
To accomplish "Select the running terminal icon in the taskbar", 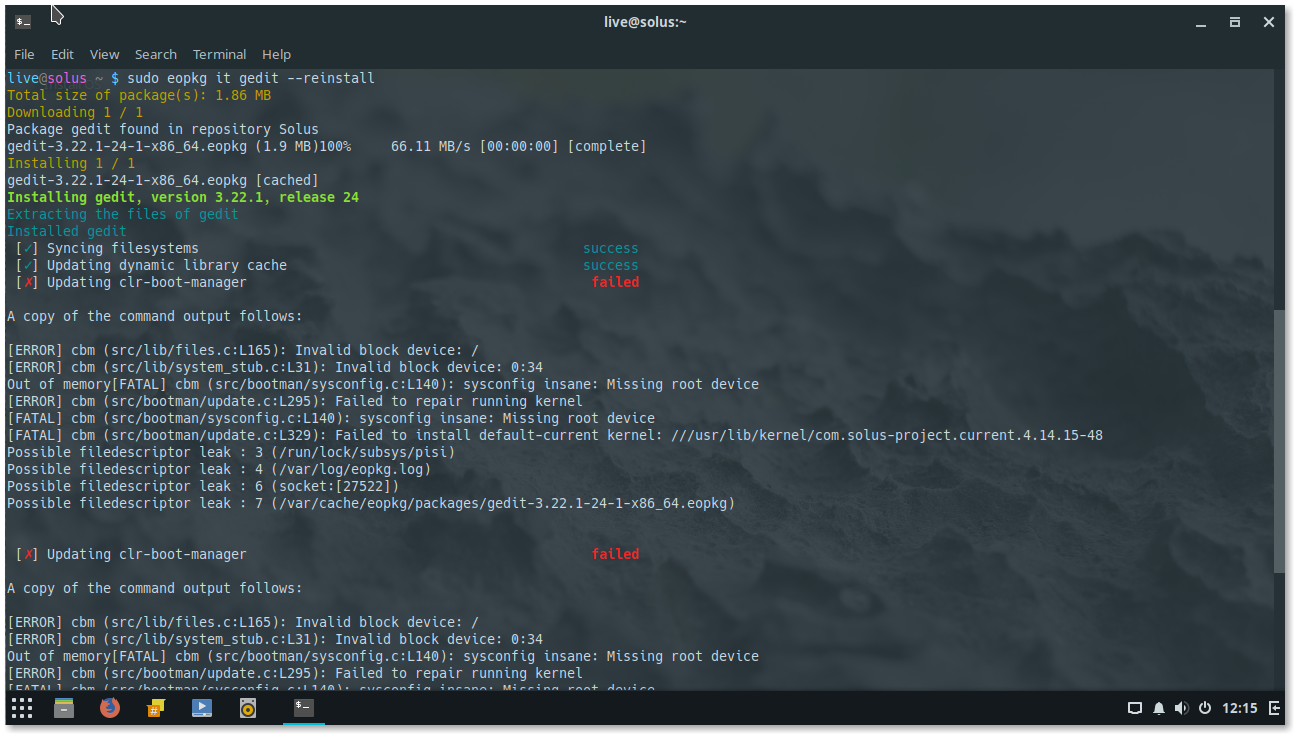I will click(x=304, y=708).
